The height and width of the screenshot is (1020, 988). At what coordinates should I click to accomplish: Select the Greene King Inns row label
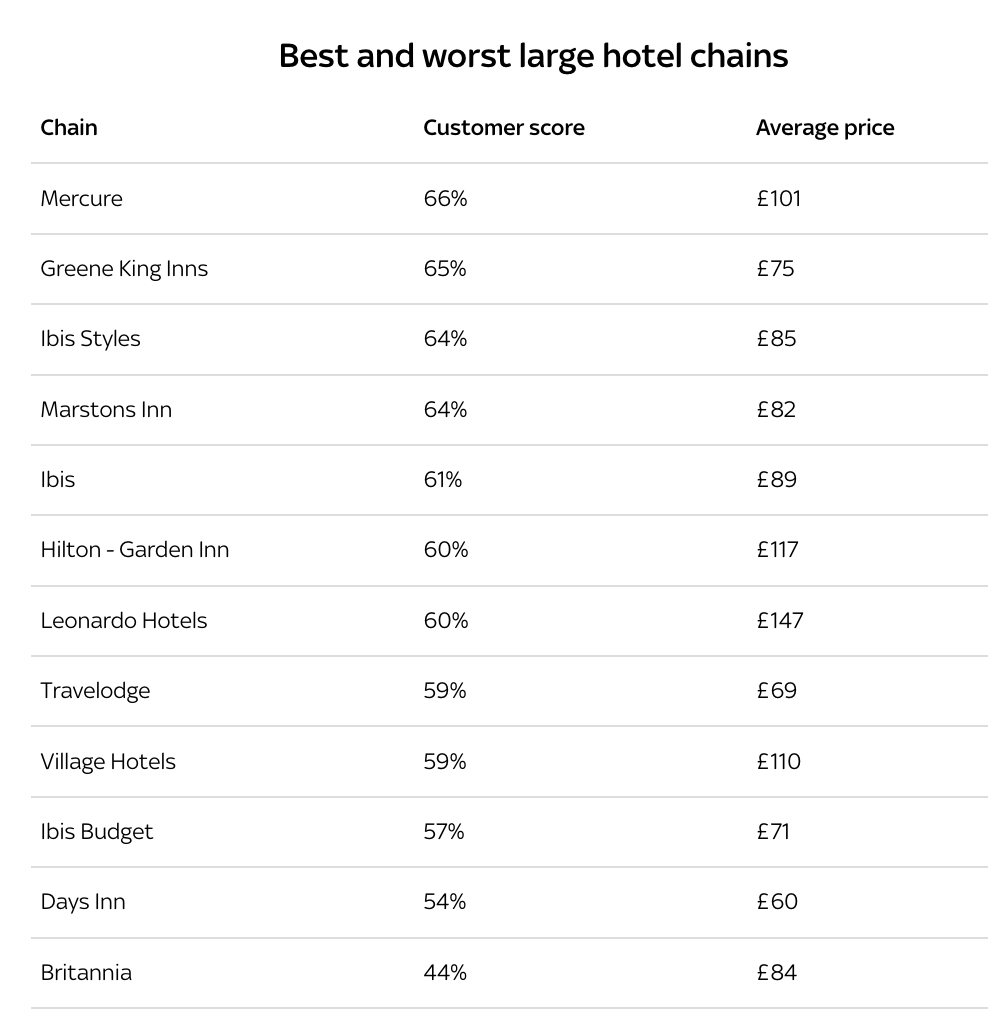coord(124,269)
